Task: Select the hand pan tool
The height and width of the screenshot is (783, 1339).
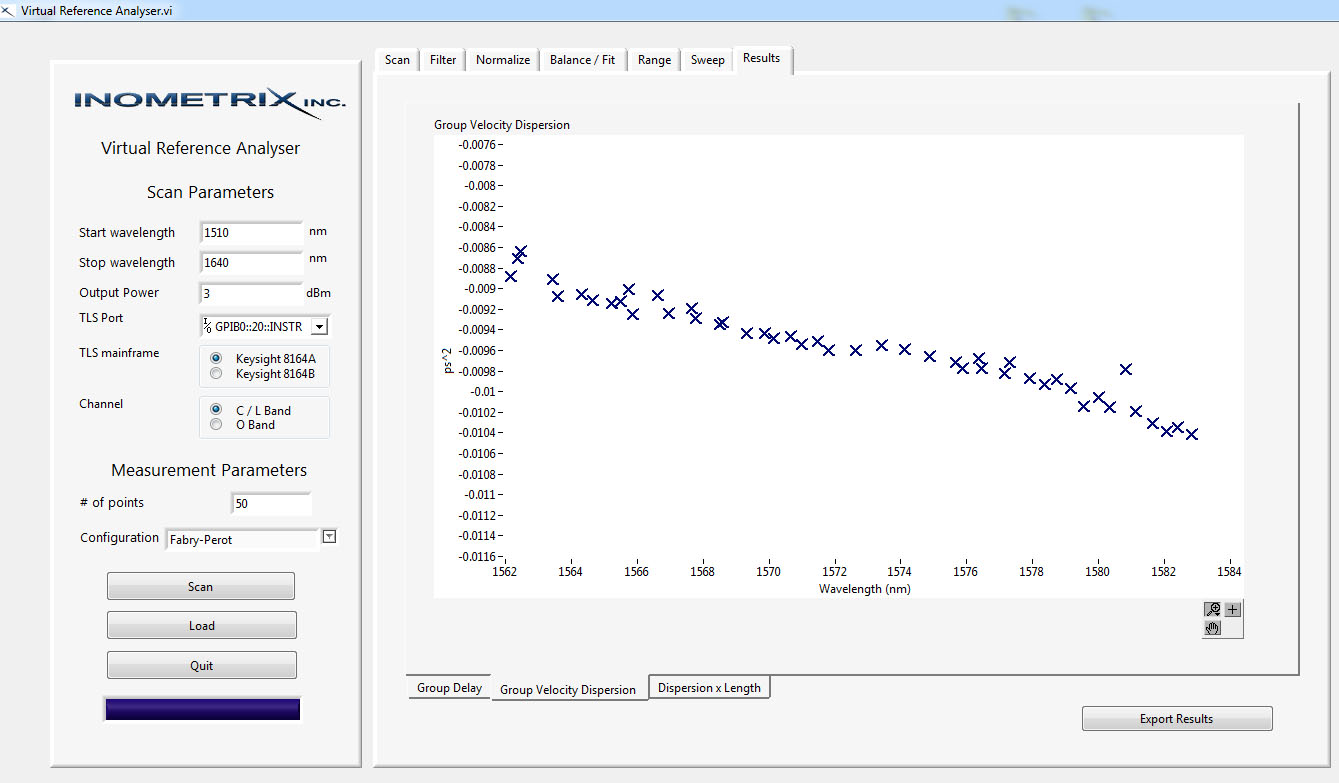Action: click(1213, 628)
